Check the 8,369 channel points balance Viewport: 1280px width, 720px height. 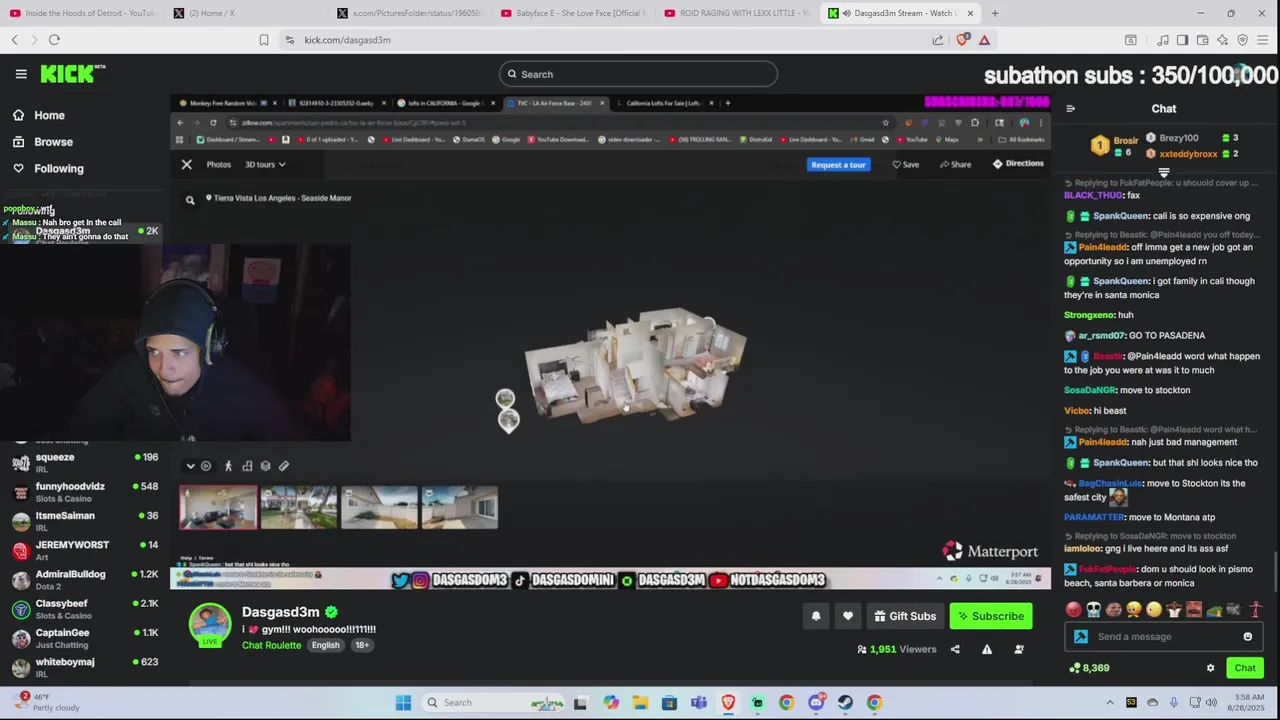(x=1090, y=668)
